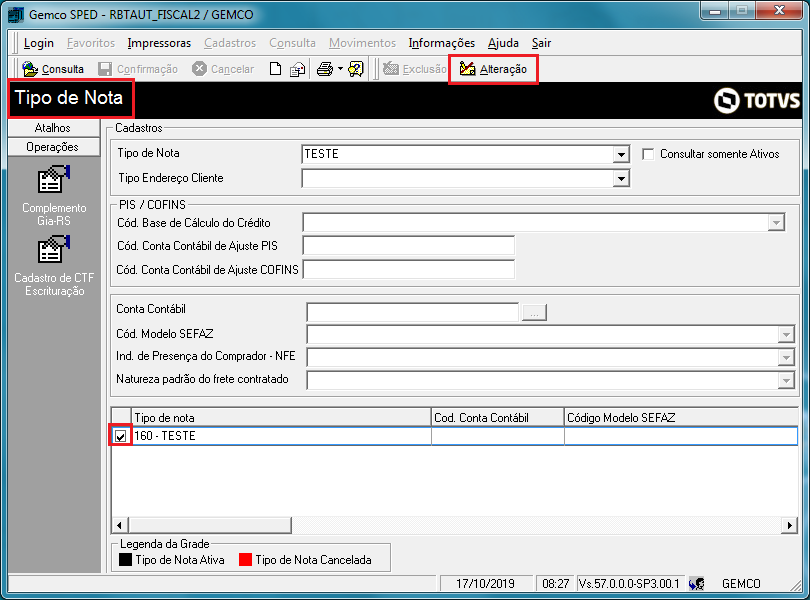Toggle Consultar somente Ativos checkbox

coord(648,154)
